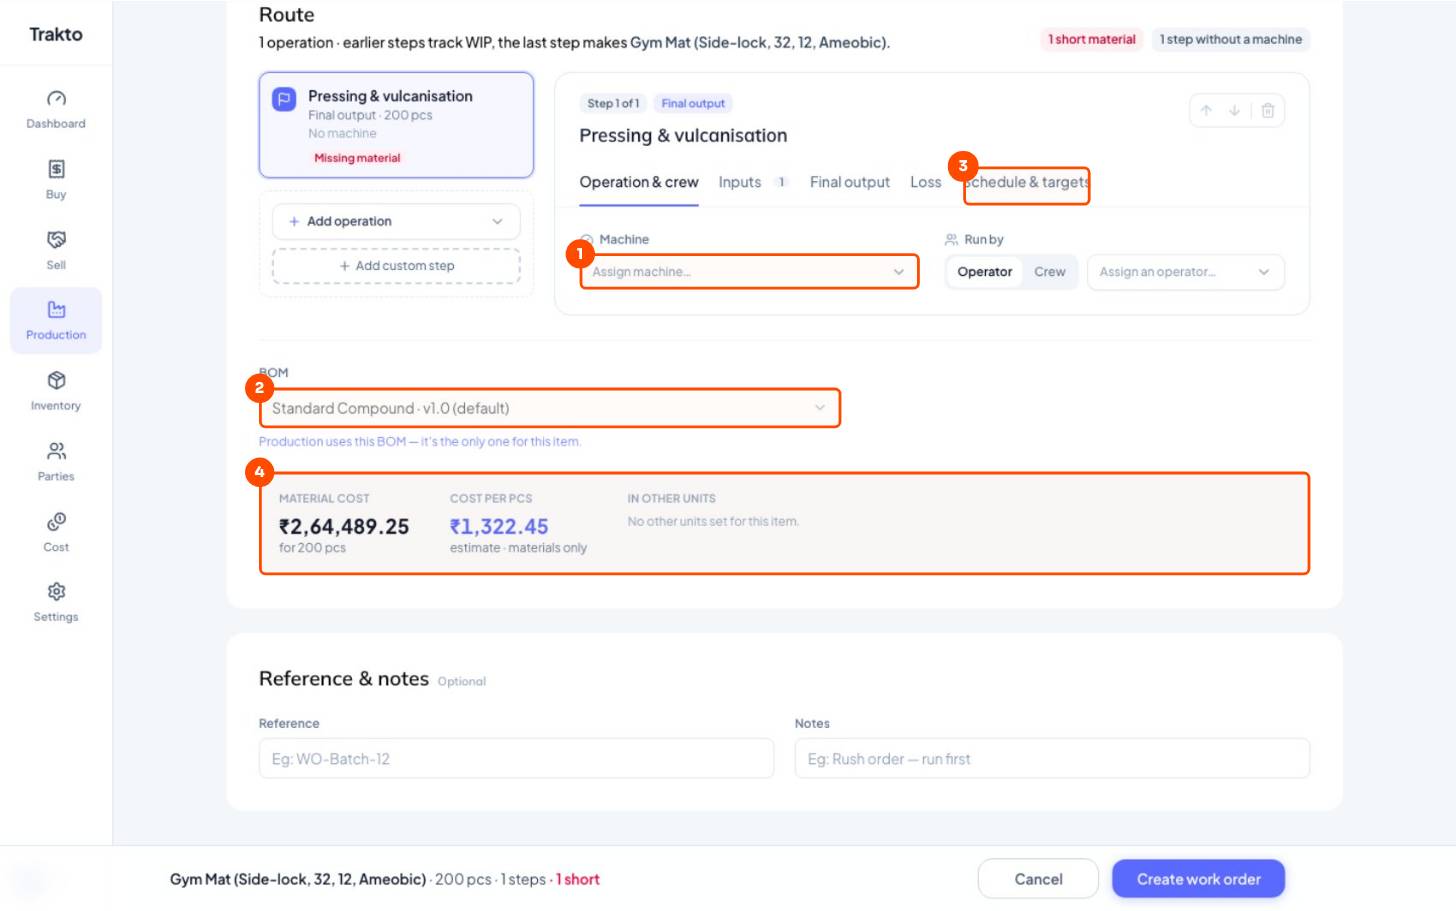Viewport: 1456px width, 911px height.
Task: Open the Parties people icon
Action: [x=56, y=451]
